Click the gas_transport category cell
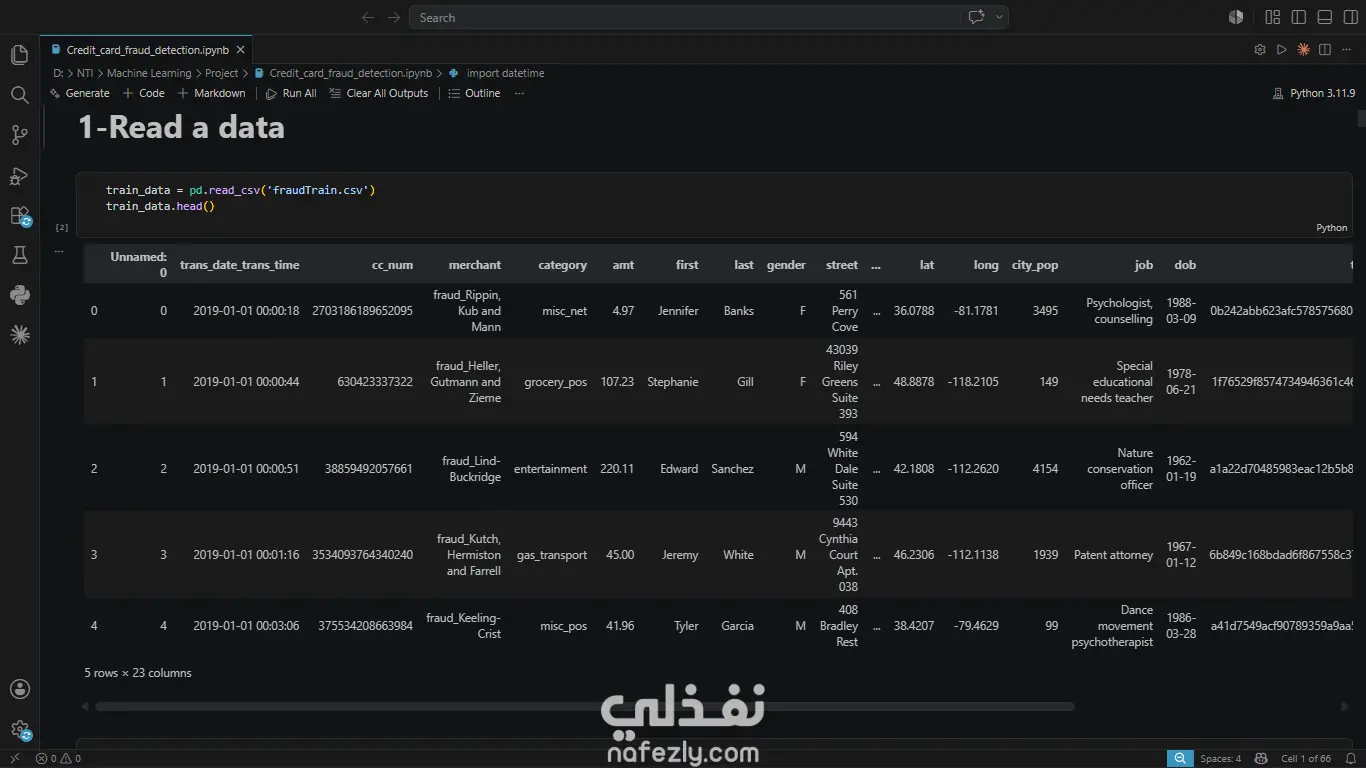 [x=552, y=555]
